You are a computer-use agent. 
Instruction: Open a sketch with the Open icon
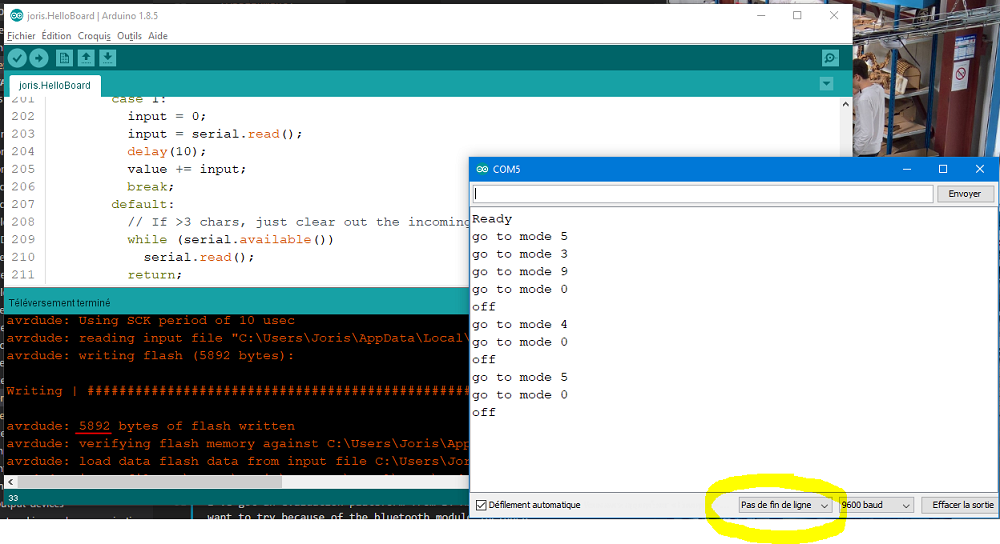86,58
